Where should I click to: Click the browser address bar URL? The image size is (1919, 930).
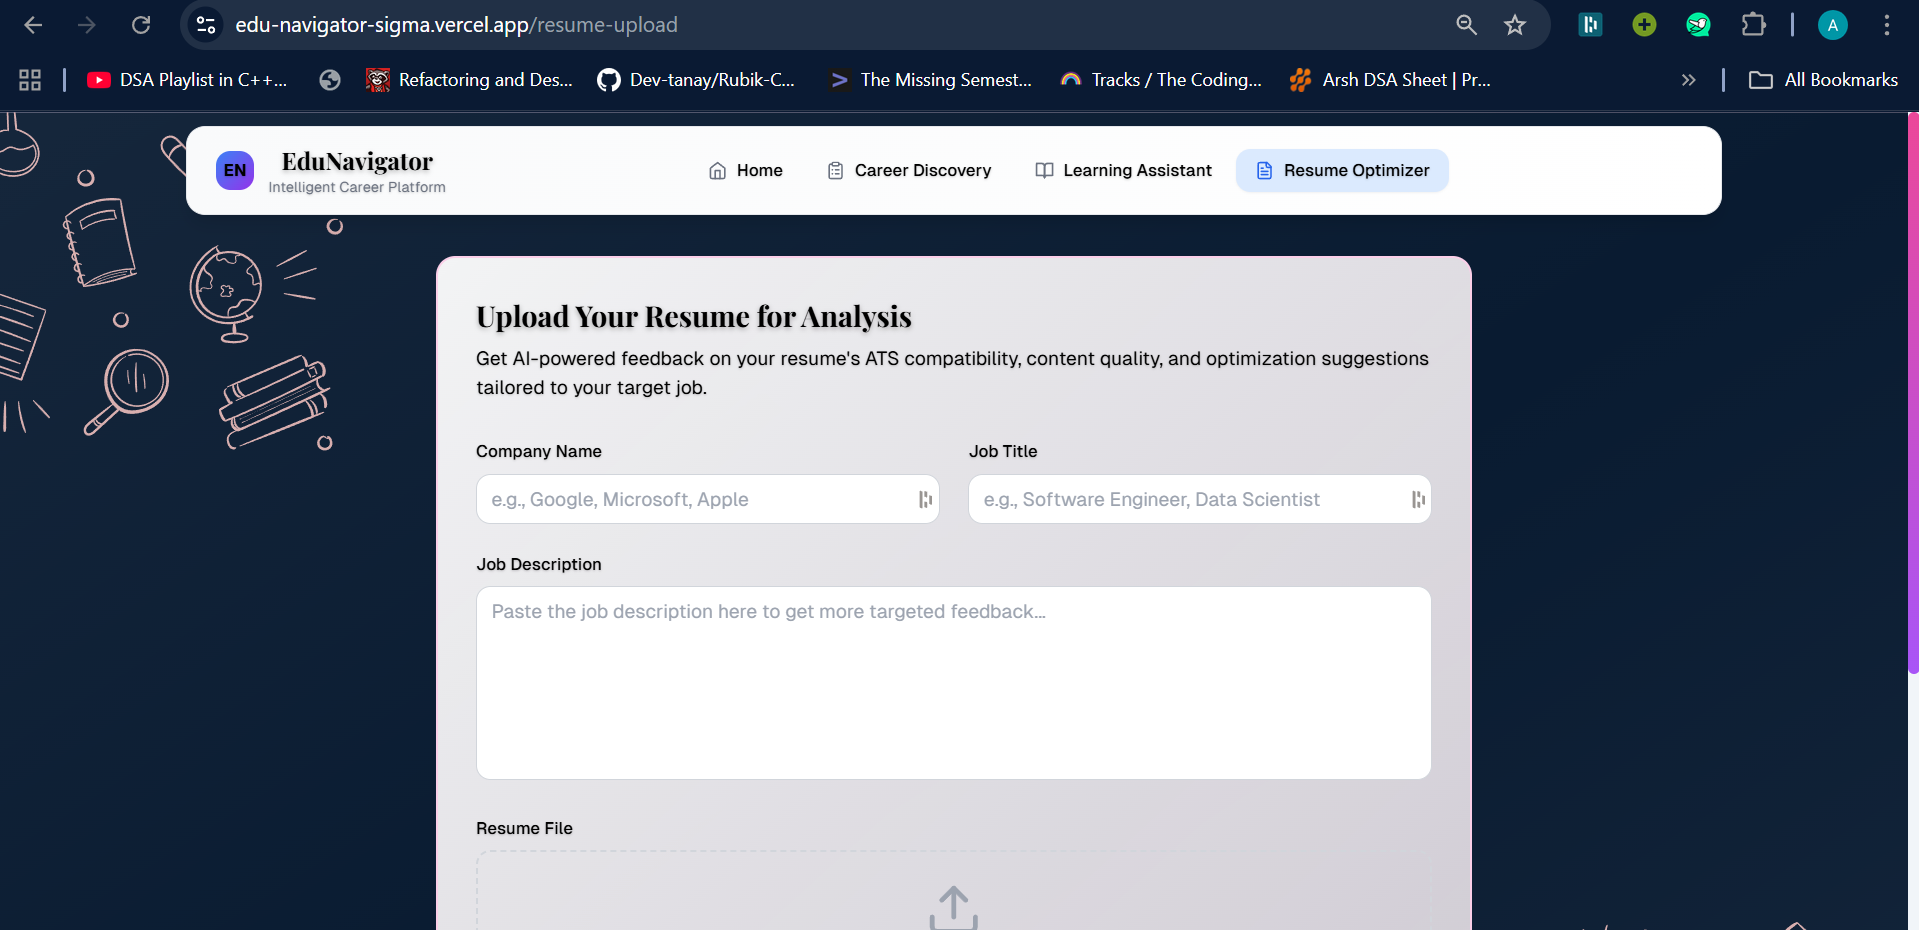pos(456,25)
